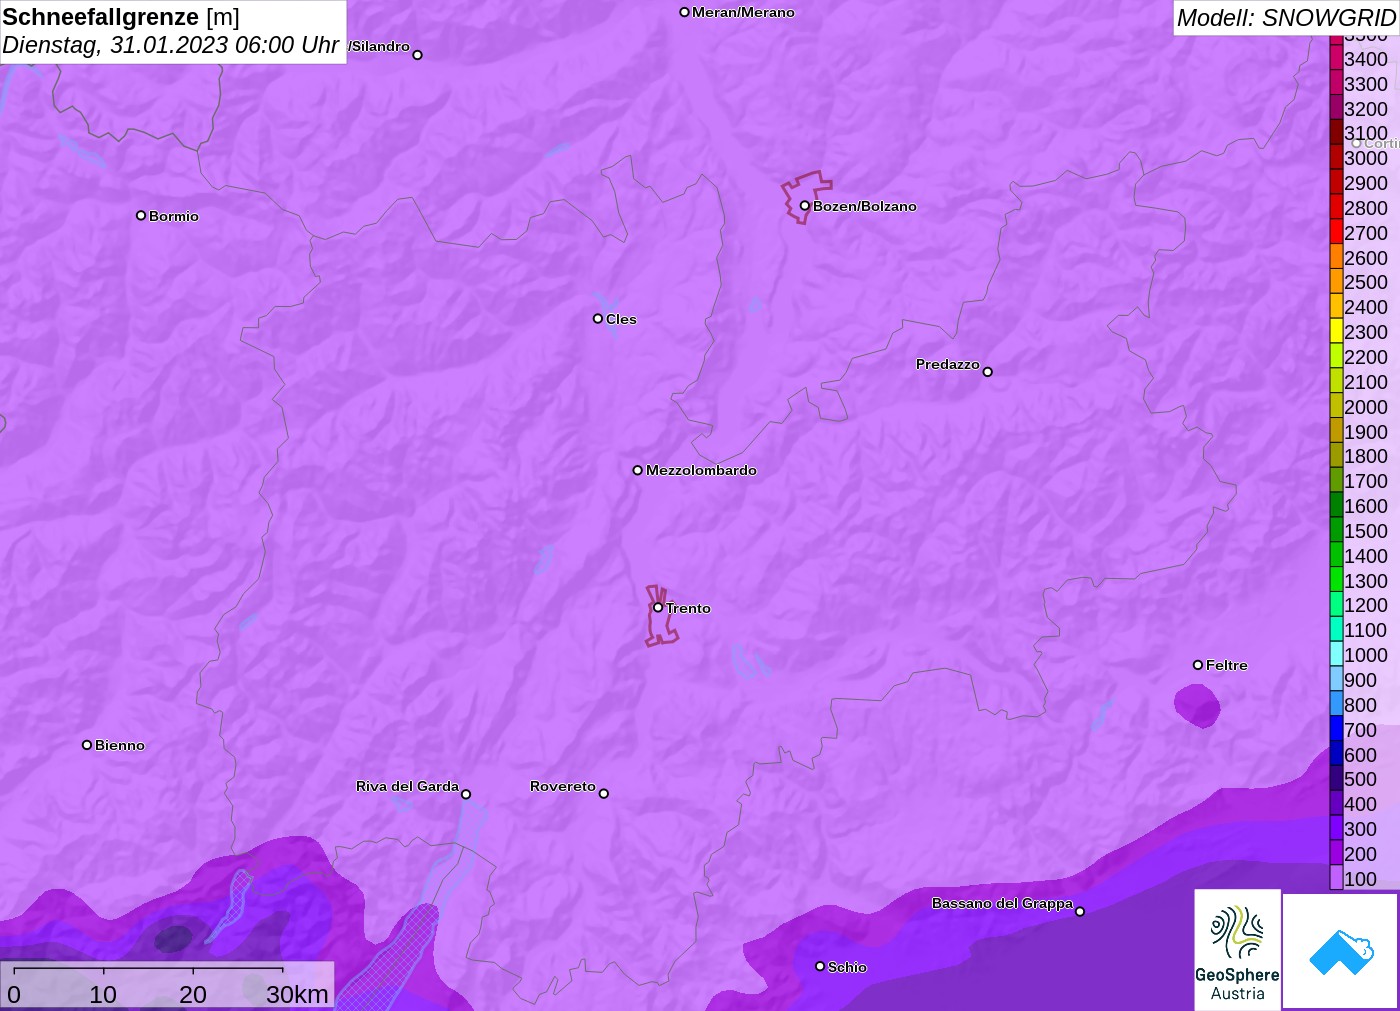Click the 2700 m red legend swatch
This screenshot has height=1011, width=1400.
[x=1336, y=233]
